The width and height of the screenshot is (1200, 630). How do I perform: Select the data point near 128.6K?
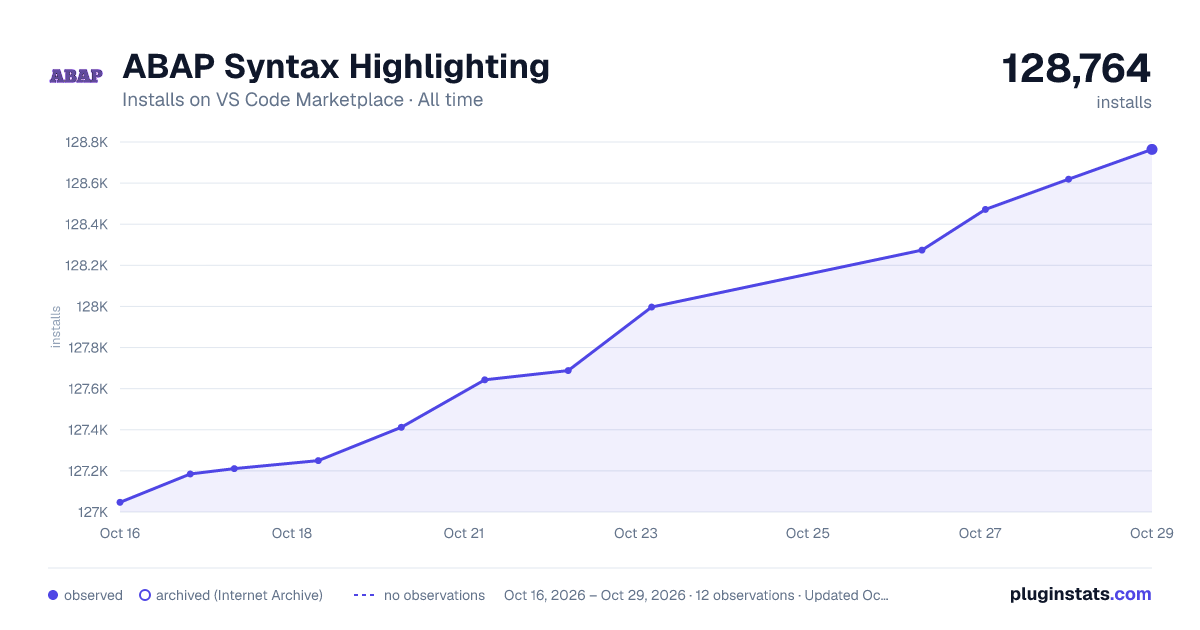1069,179
